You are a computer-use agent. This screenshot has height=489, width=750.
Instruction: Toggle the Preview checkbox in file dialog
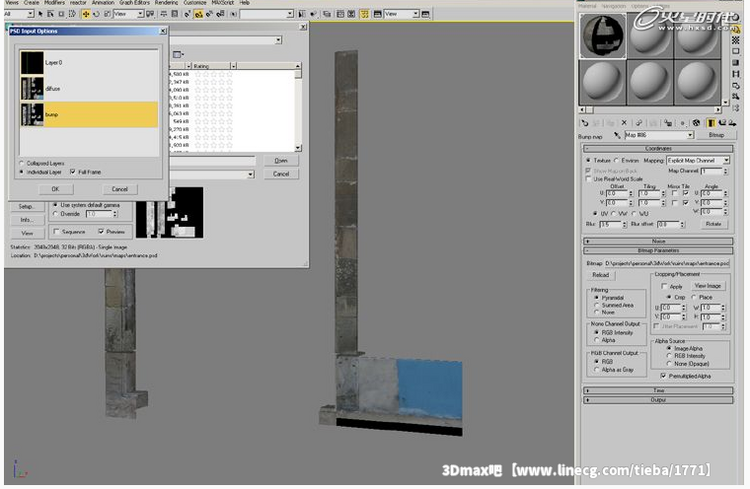[x=101, y=232]
